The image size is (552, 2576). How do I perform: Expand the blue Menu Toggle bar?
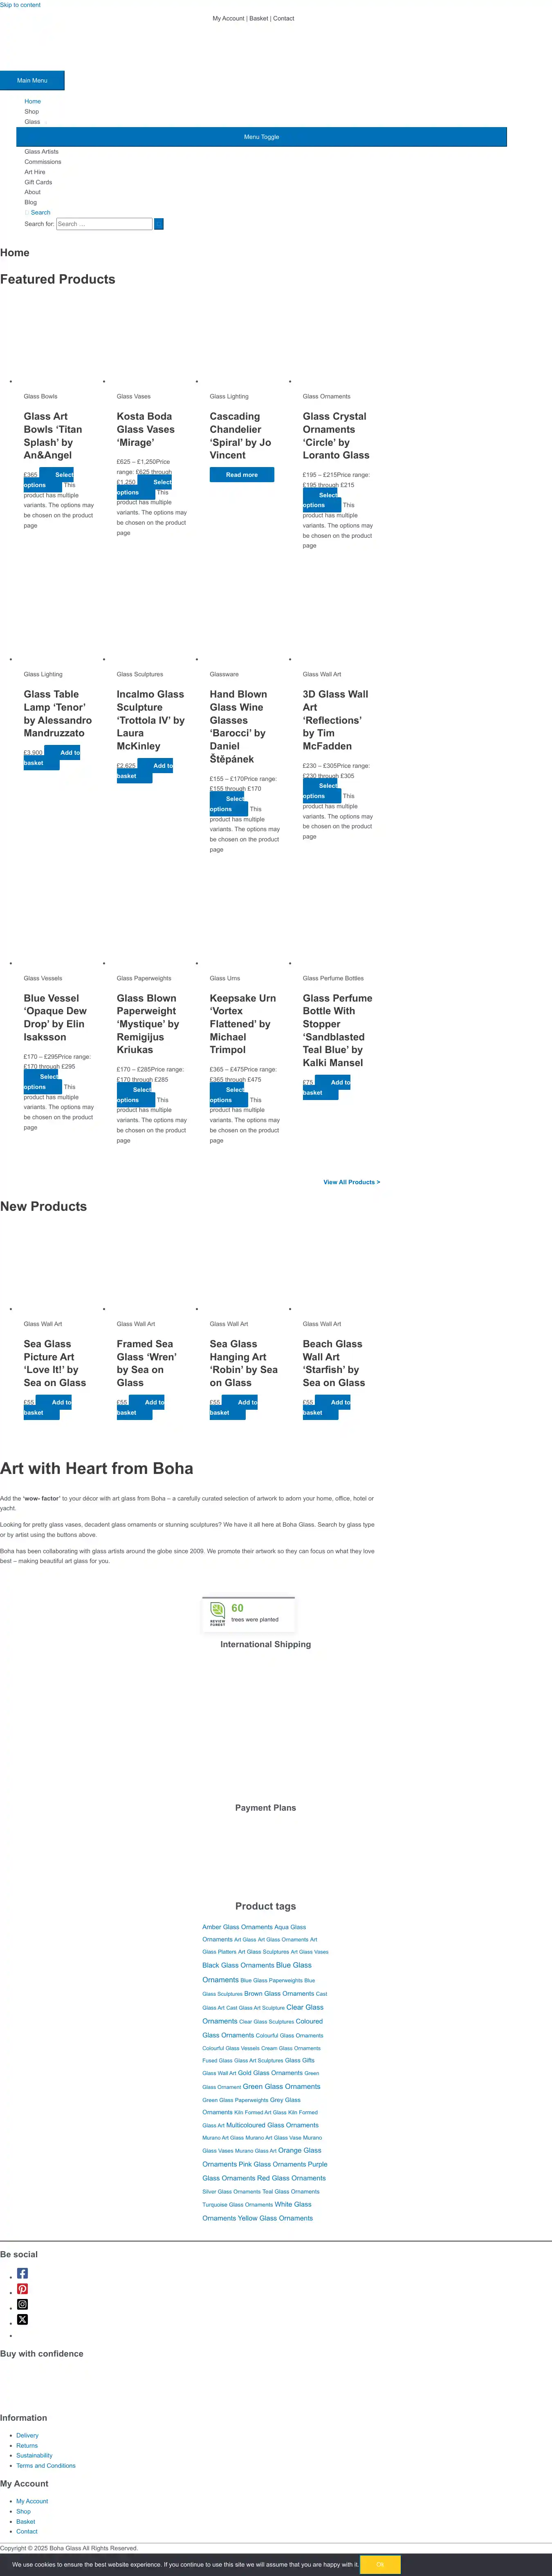click(x=261, y=137)
